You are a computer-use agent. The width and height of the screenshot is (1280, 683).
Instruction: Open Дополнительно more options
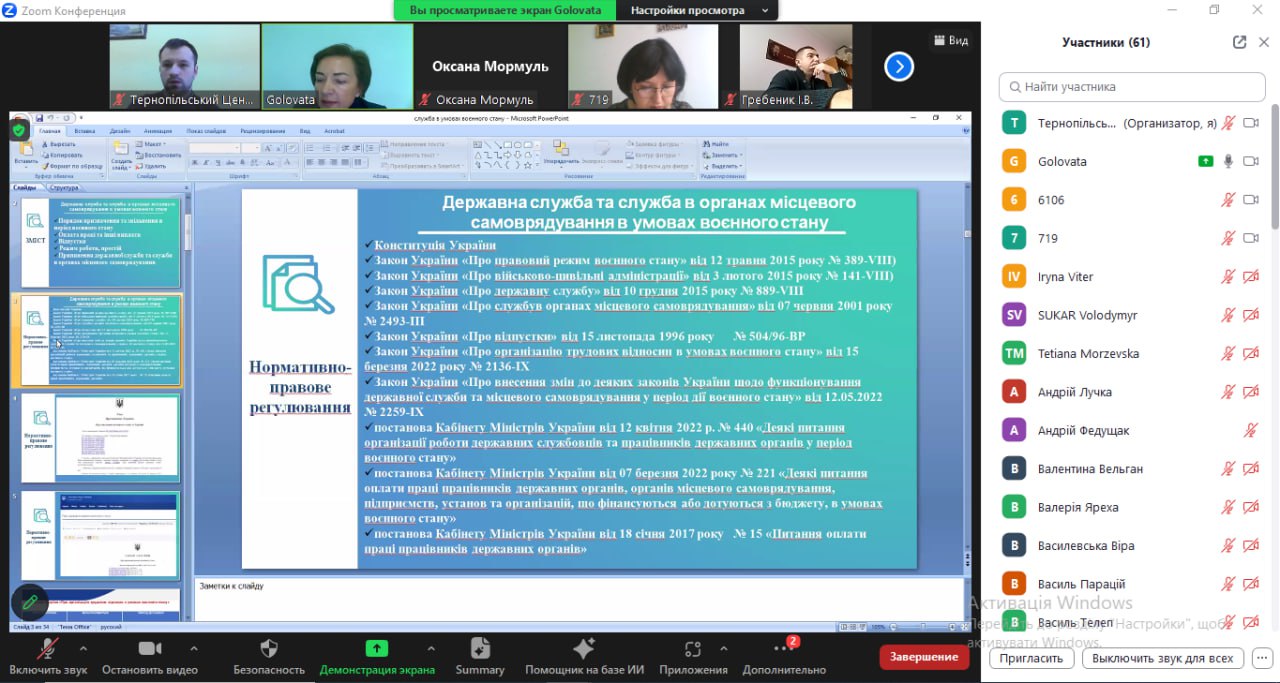tap(784, 658)
